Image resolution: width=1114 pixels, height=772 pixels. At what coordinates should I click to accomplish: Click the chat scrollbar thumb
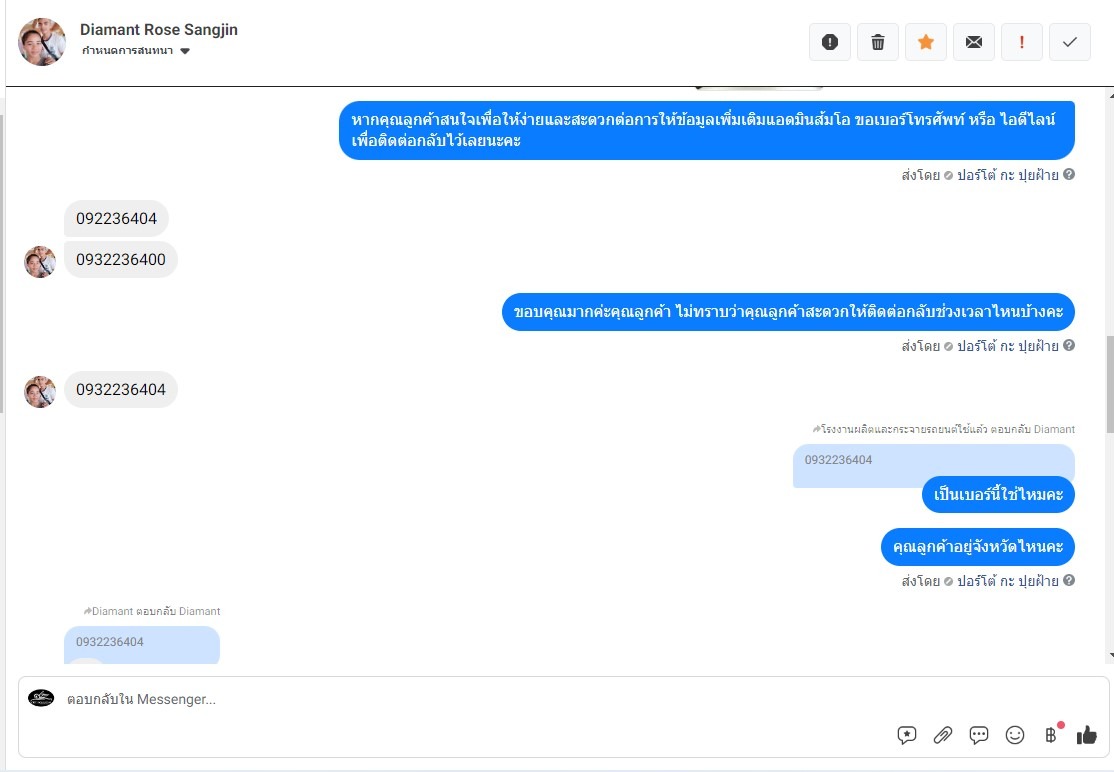coord(1110,384)
